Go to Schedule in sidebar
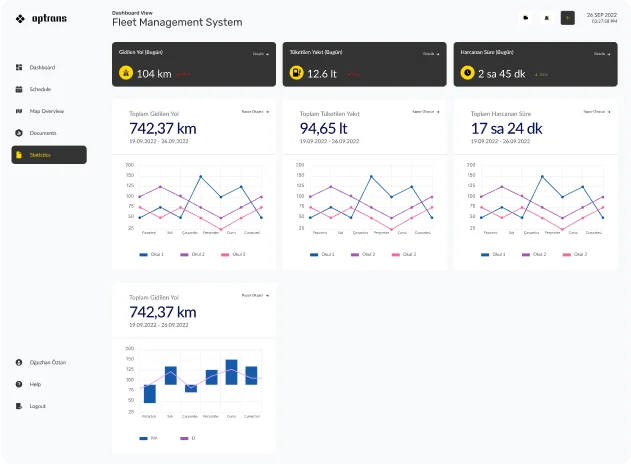This screenshot has width=631, height=464. click(40, 89)
